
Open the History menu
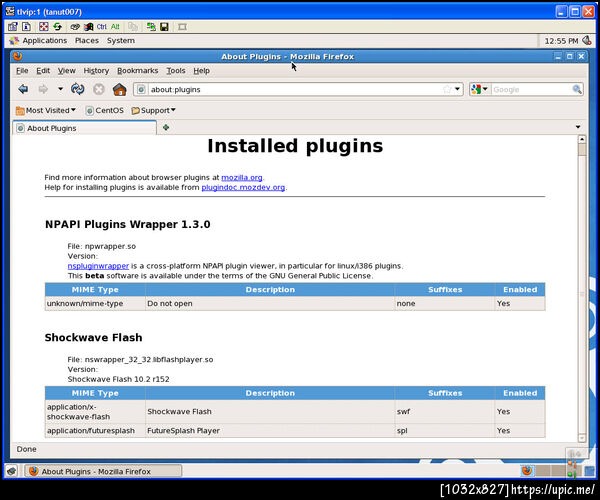(96, 71)
